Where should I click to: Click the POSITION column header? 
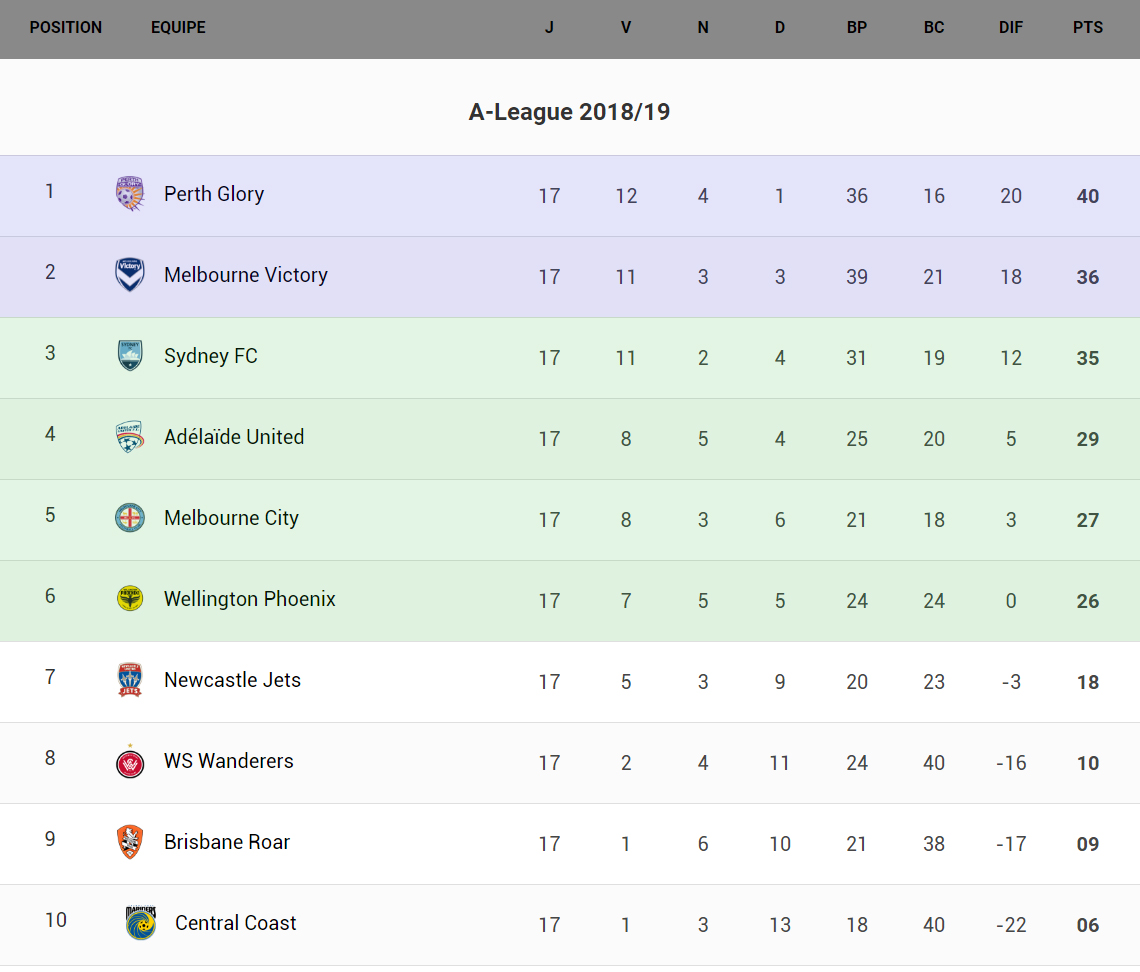(66, 28)
